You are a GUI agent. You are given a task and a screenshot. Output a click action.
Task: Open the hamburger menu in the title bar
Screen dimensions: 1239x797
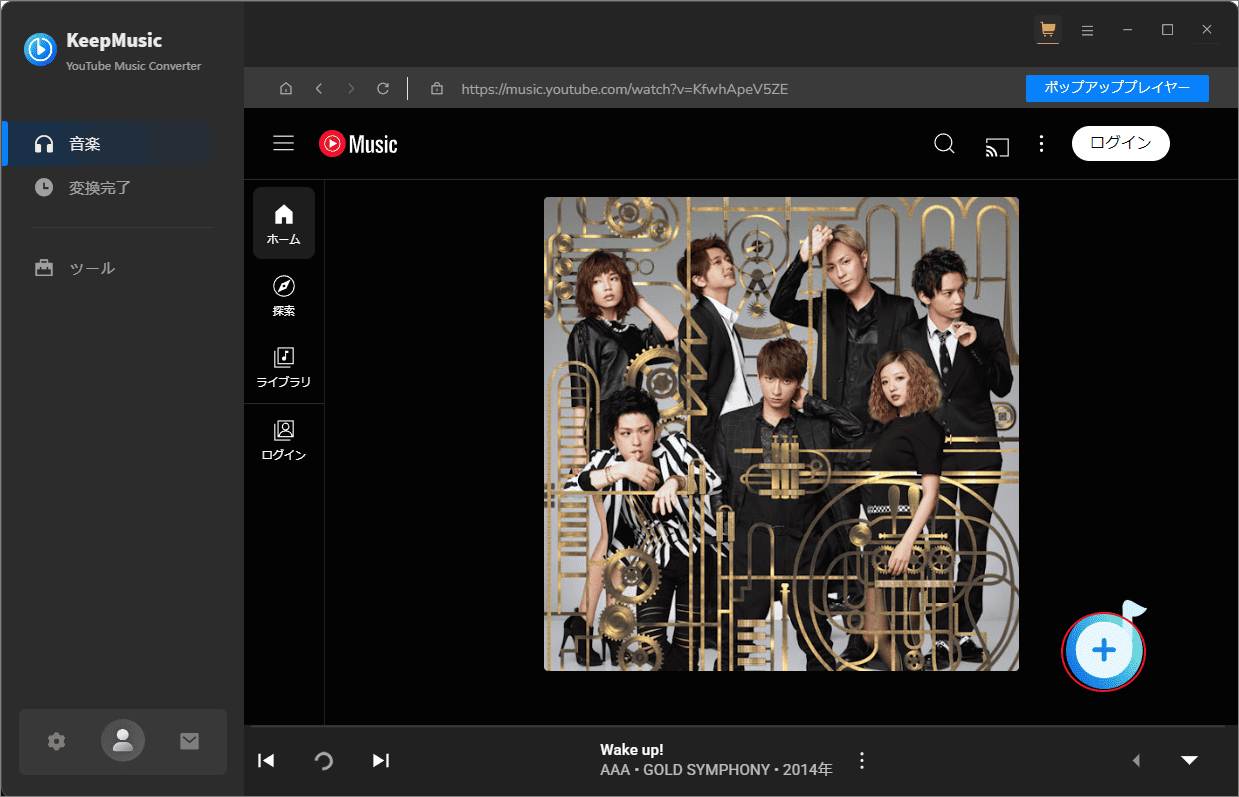point(1087,30)
